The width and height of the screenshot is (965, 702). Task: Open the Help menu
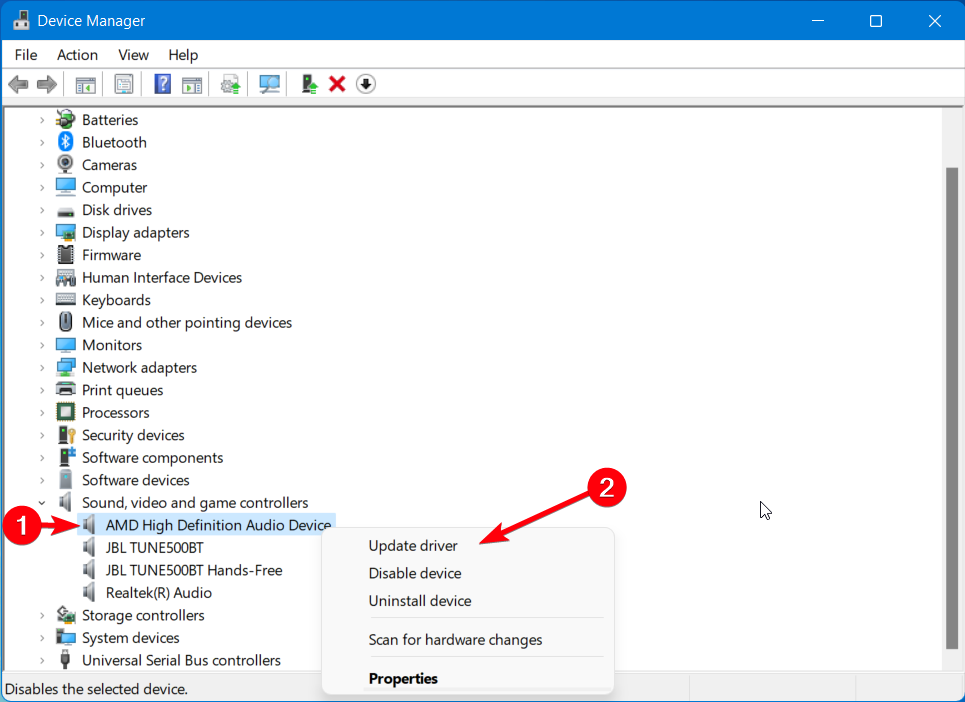[x=183, y=55]
